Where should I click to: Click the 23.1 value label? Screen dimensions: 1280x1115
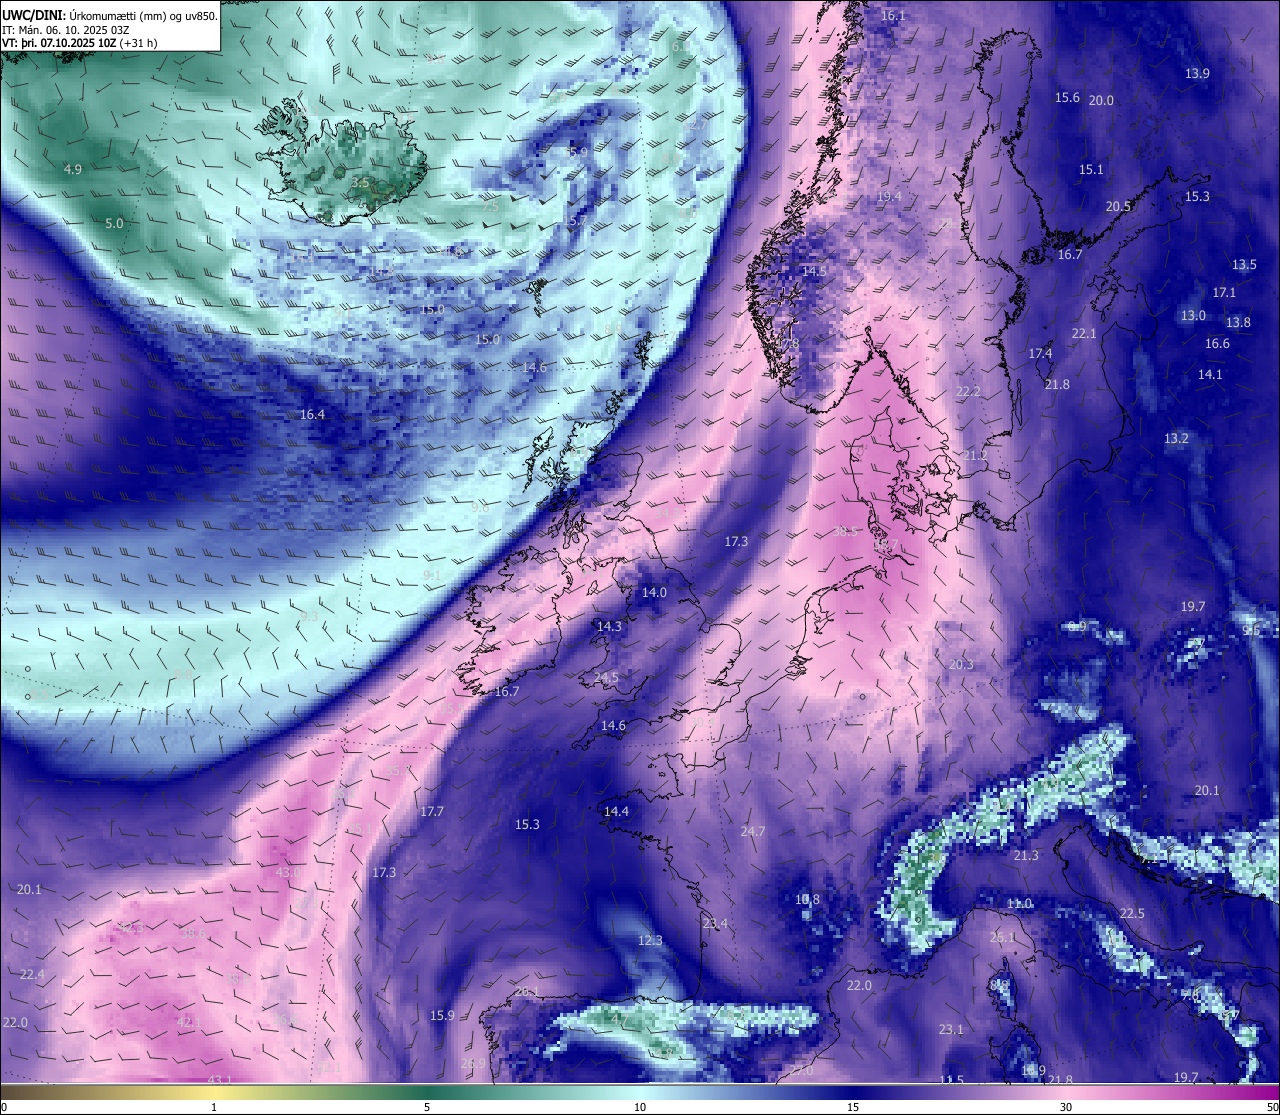point(951,1029)
